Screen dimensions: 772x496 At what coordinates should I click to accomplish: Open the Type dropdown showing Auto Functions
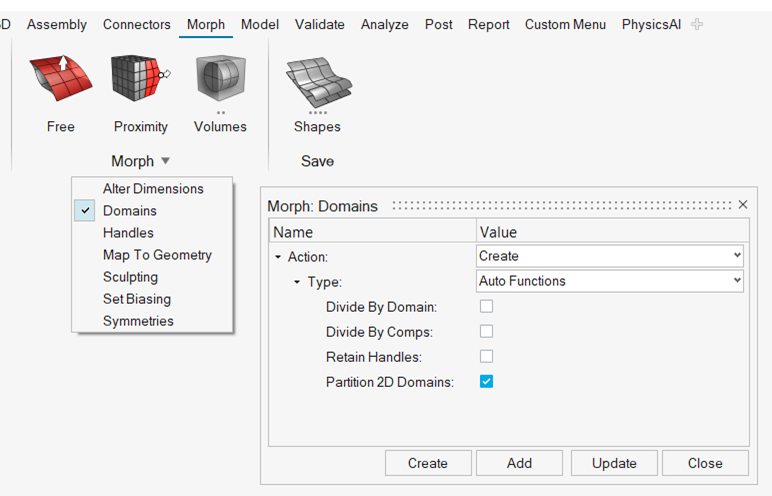[x=611, y=281]
